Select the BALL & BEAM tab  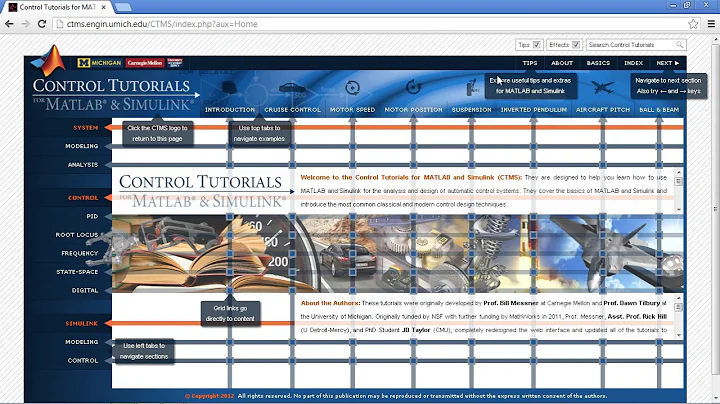[659, 110]
